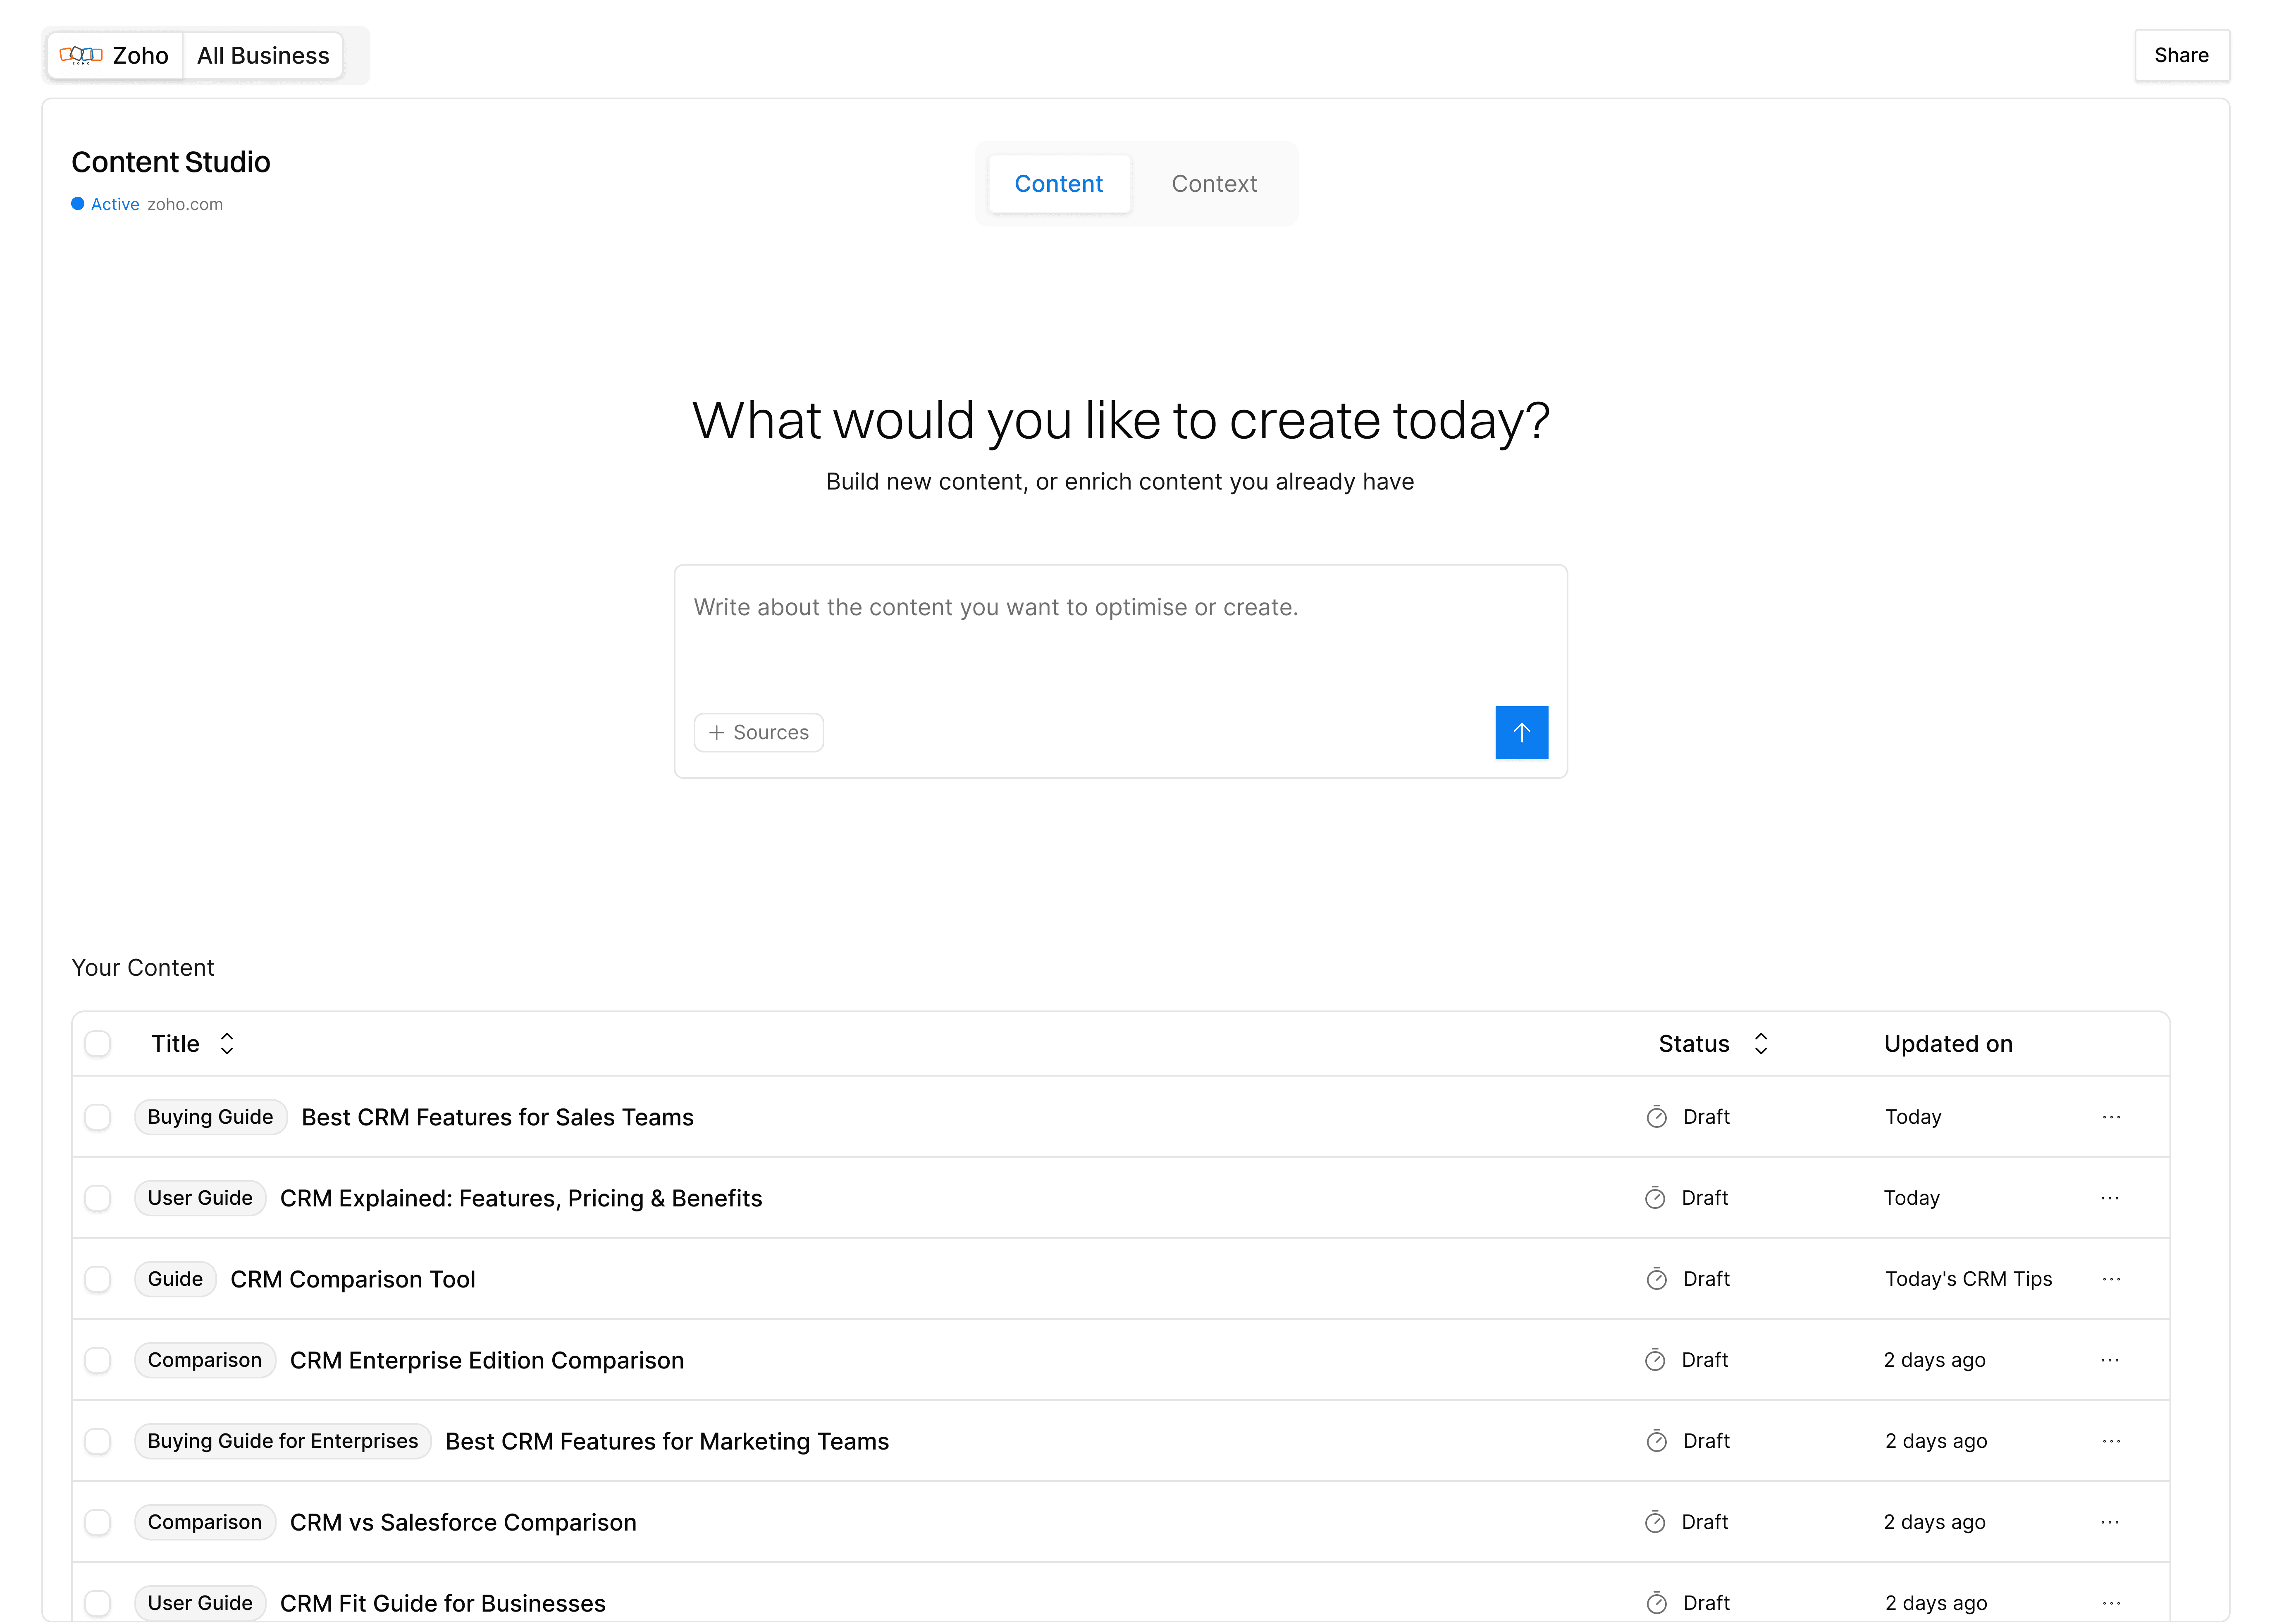
Task: Click the Zoho brand button
Action: coord(115,55)
